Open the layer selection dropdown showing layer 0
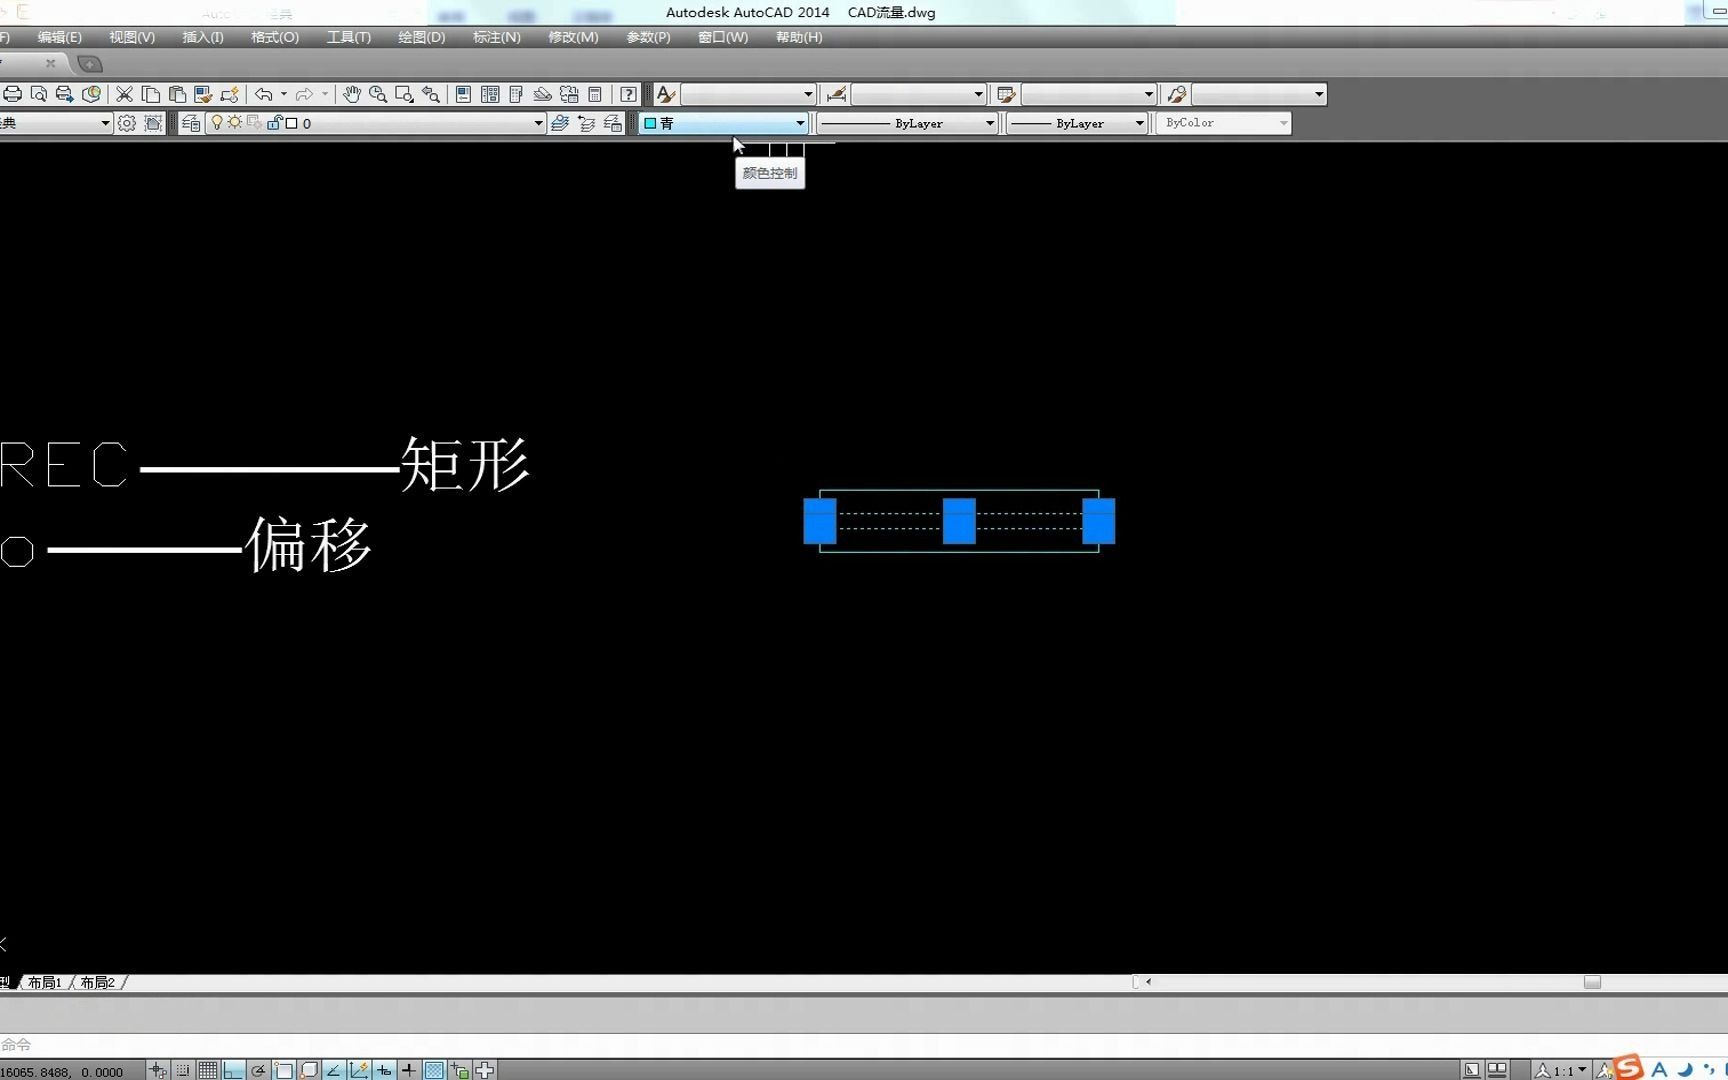 [x=538, y=123]
